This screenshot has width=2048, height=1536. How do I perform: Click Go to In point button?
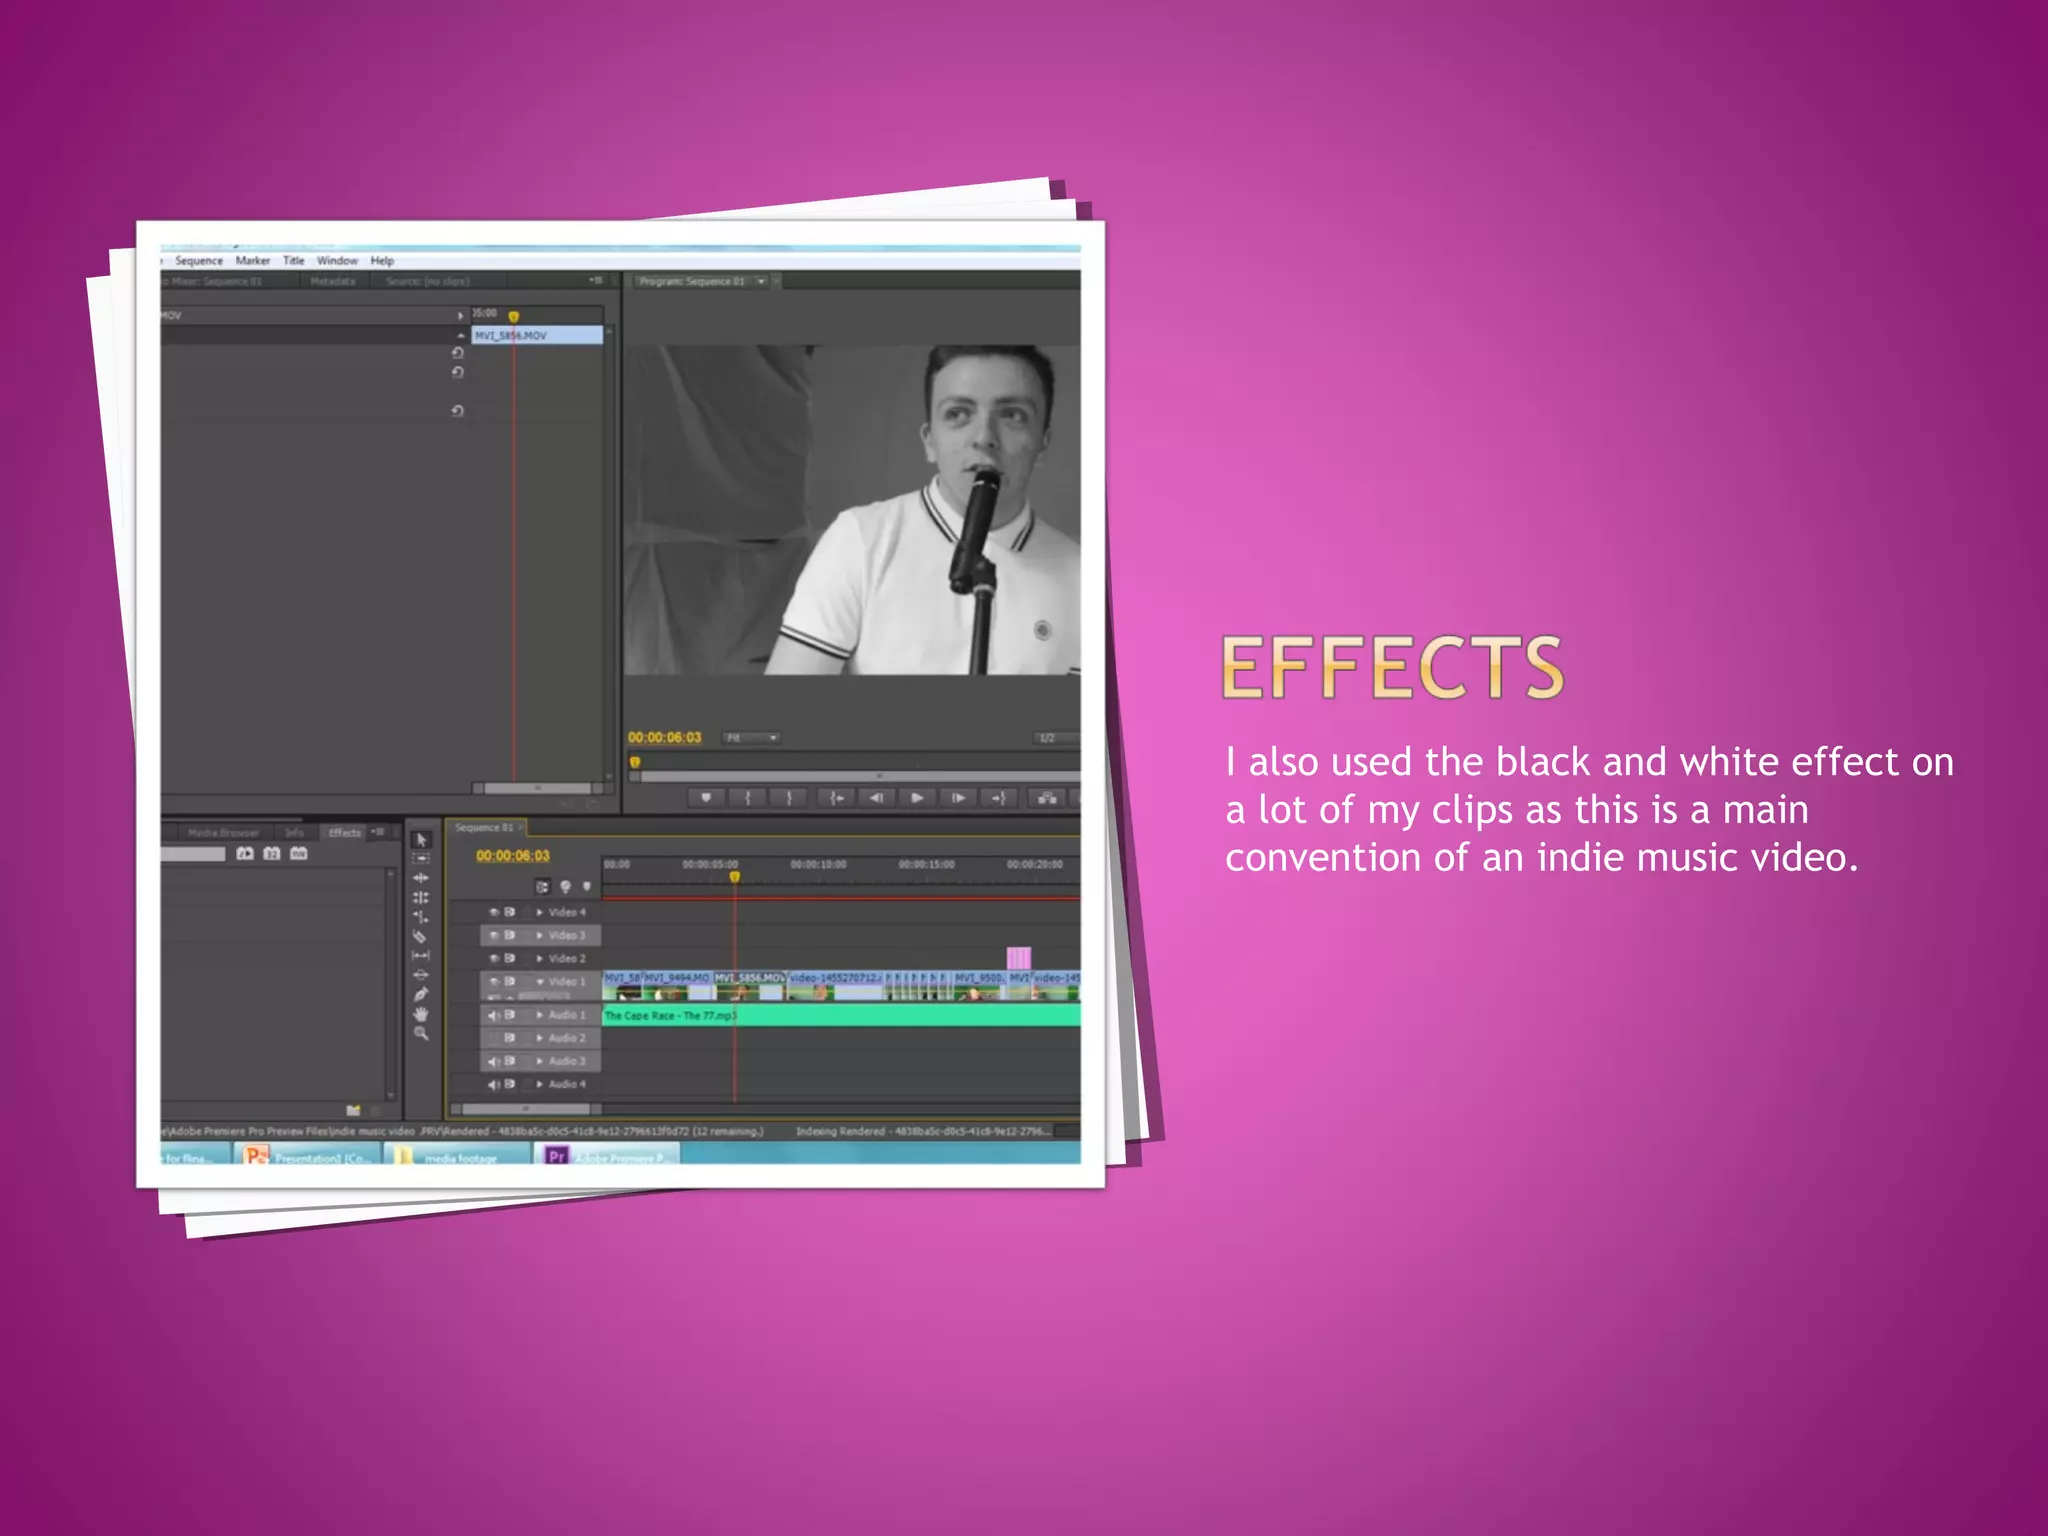836,798
